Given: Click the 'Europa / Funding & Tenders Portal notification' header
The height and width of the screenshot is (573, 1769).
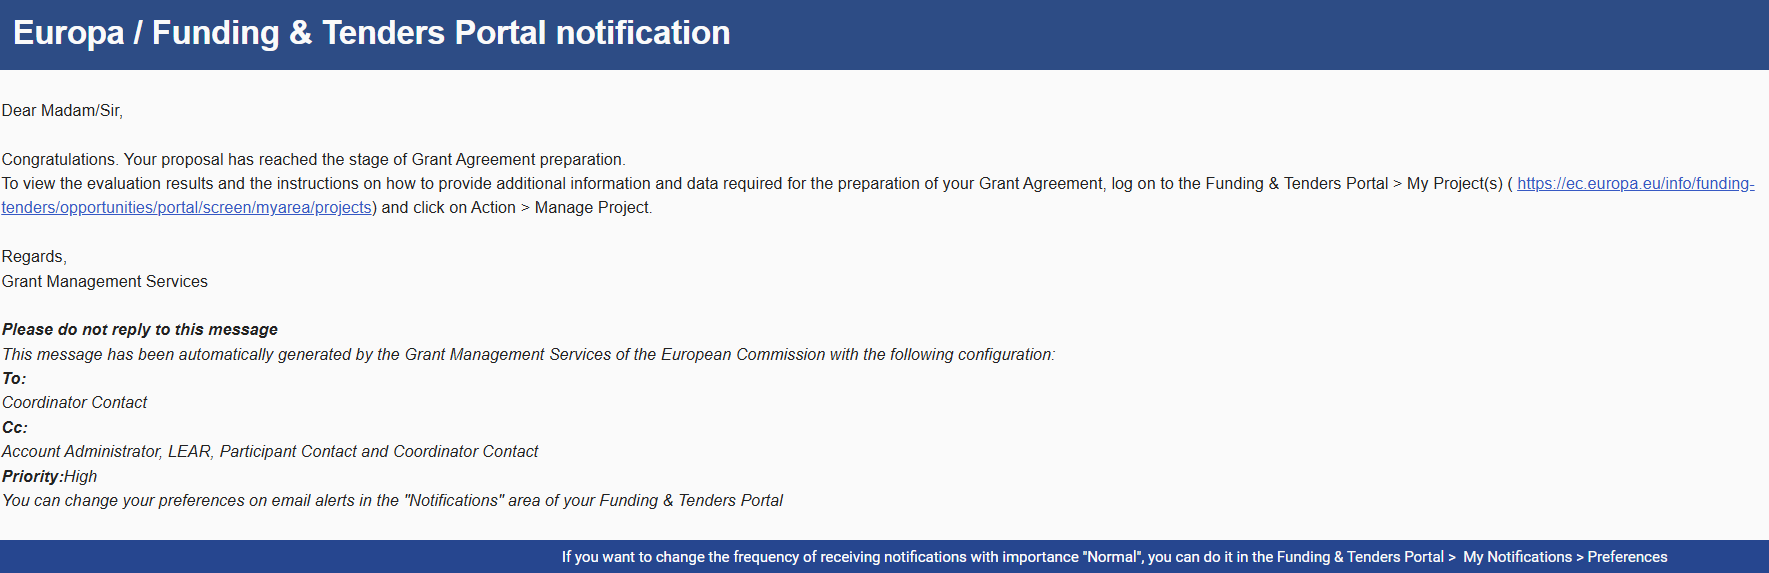Looking at the screenshot, I should (x=371, y=33).
